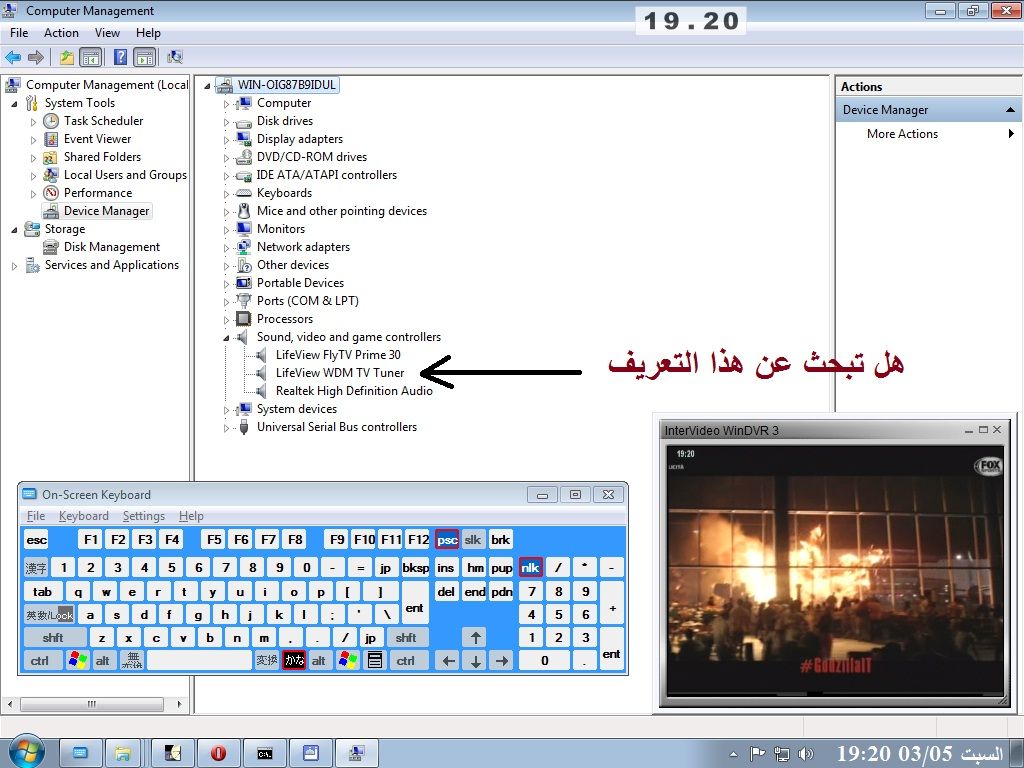Click the left pane scroll right arrow

point(180,704)
